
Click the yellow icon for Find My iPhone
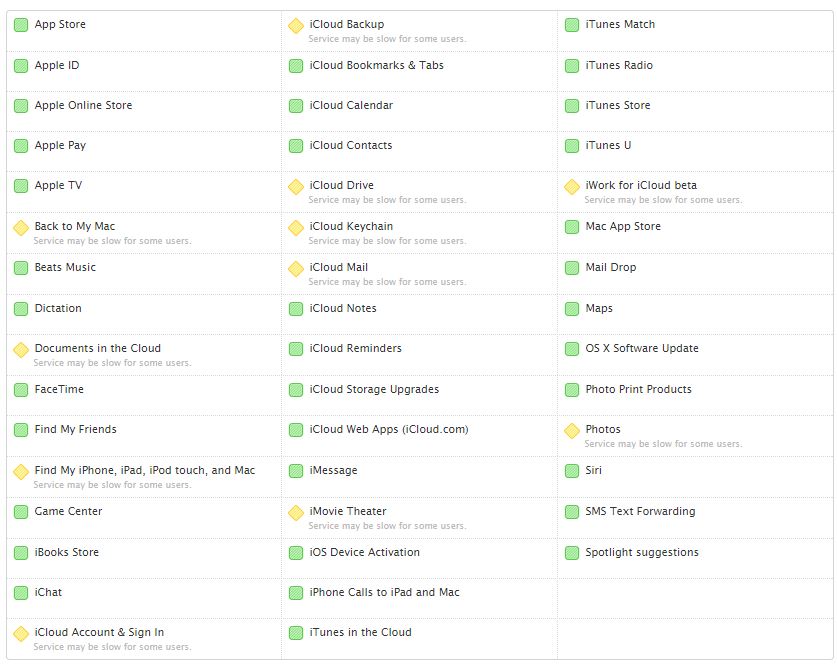pyautogui.click(x=21, y=471)
